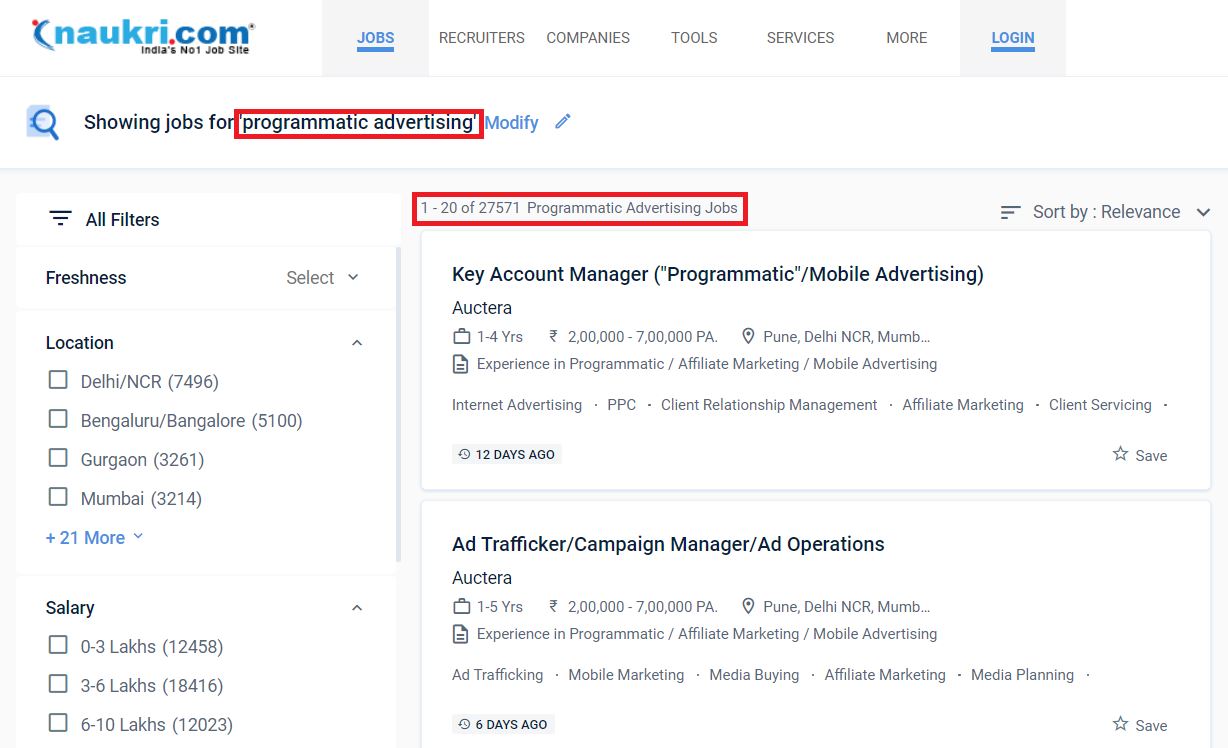
Task: Expand +21 More locations
Action: [94, 538]
